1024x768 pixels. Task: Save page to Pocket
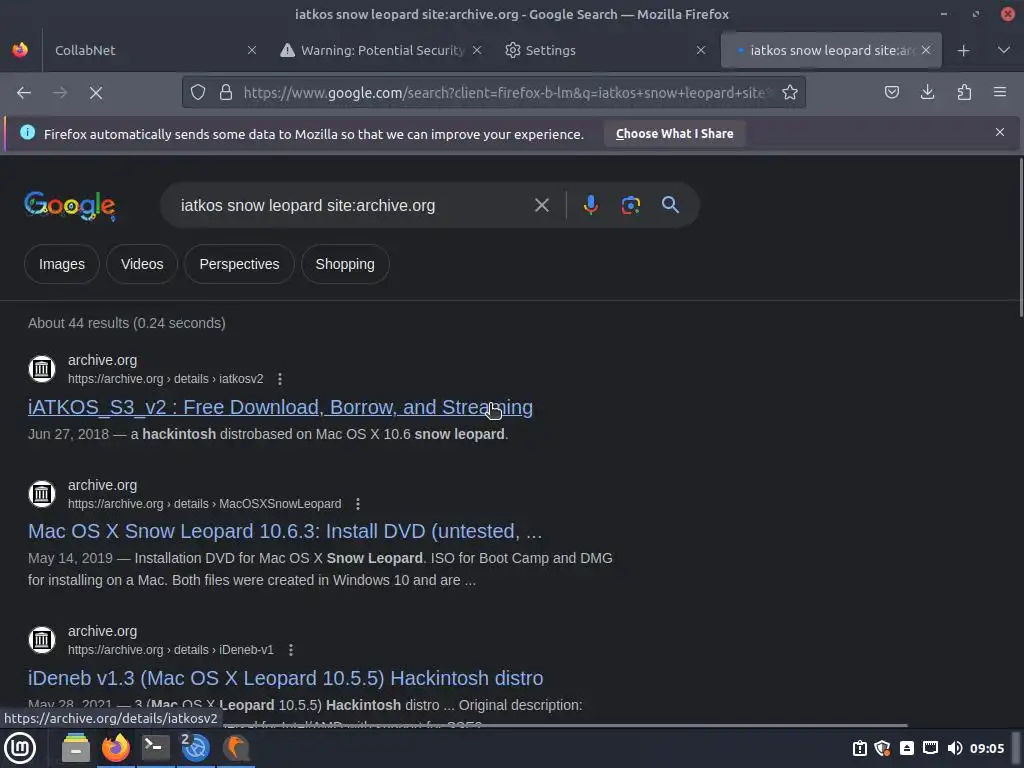[x=891, y=92]
